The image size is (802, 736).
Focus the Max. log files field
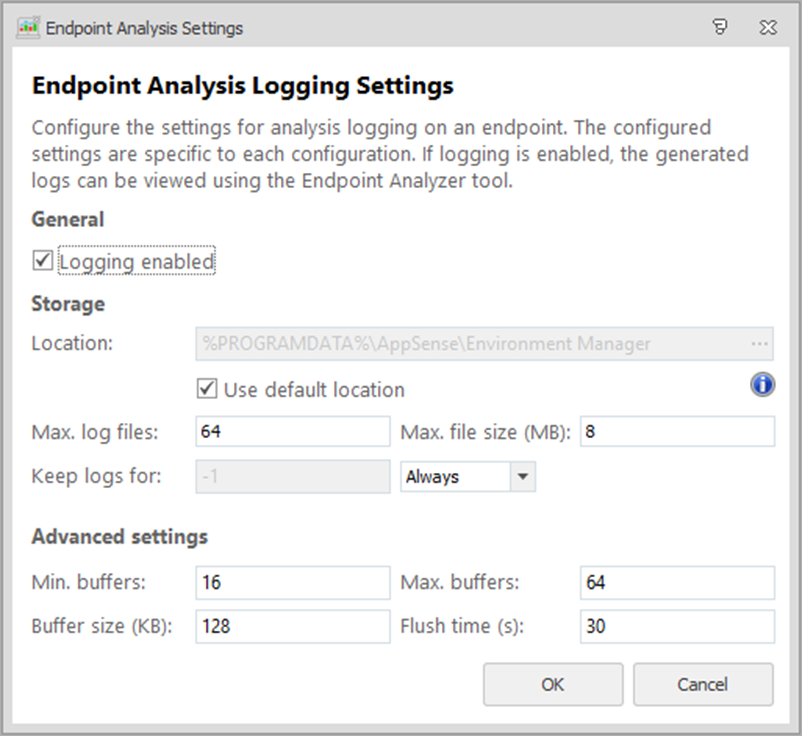[x=292, y=432]
